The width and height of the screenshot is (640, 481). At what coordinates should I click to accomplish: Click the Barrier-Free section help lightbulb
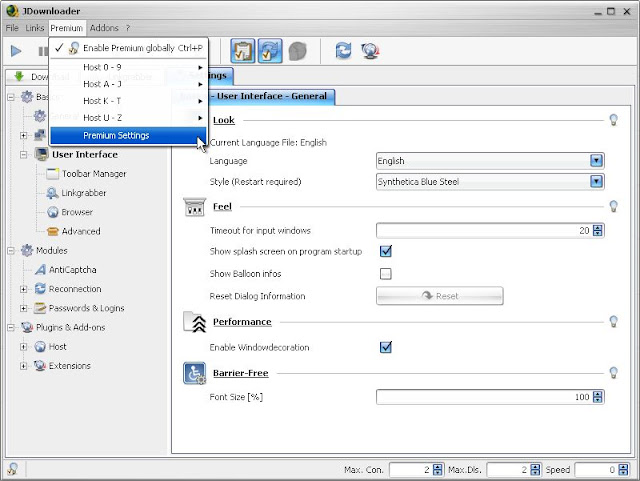(x=613, y=372)
